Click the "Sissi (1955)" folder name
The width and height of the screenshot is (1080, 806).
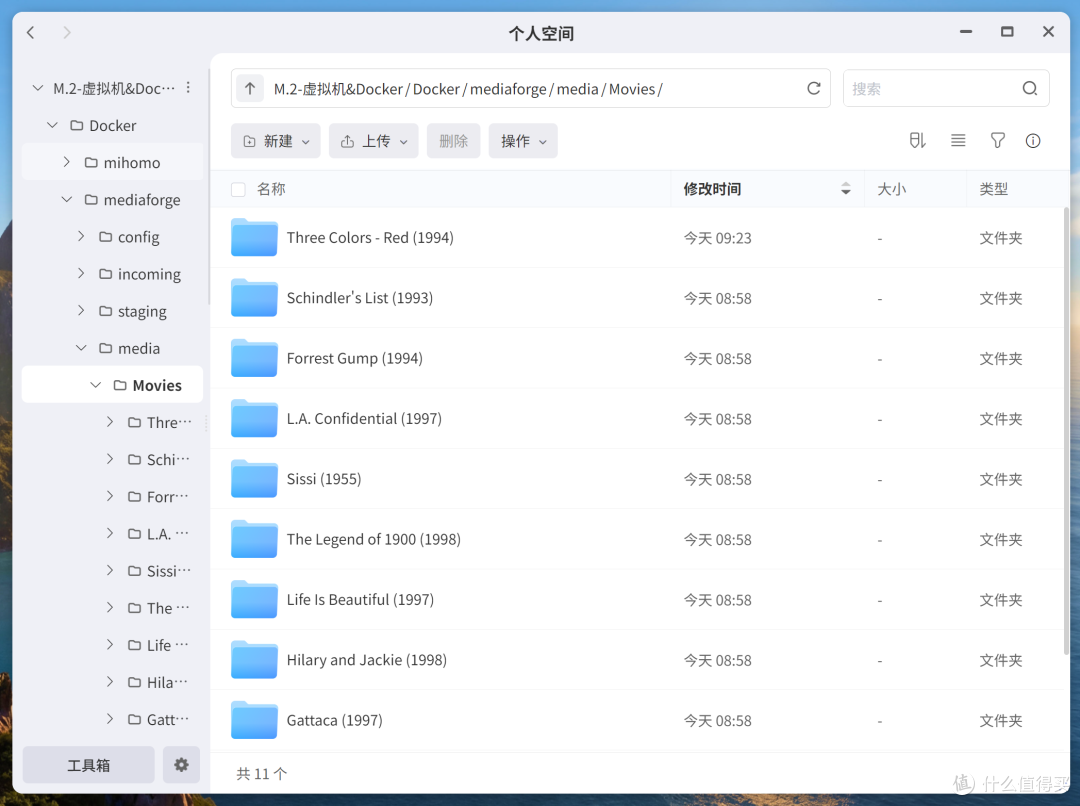coord(324,479)
